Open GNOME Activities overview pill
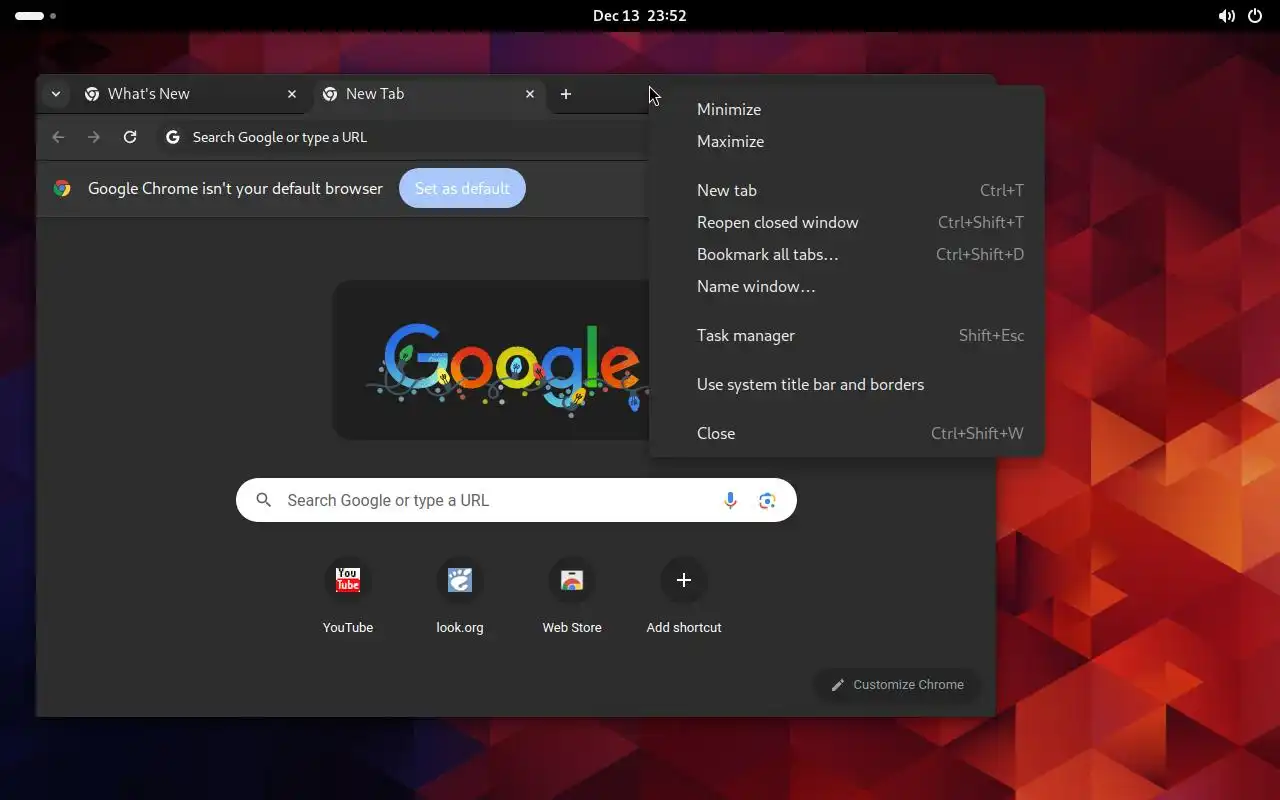This screenshot has height=800, width=1280. (x=36, y=16)
